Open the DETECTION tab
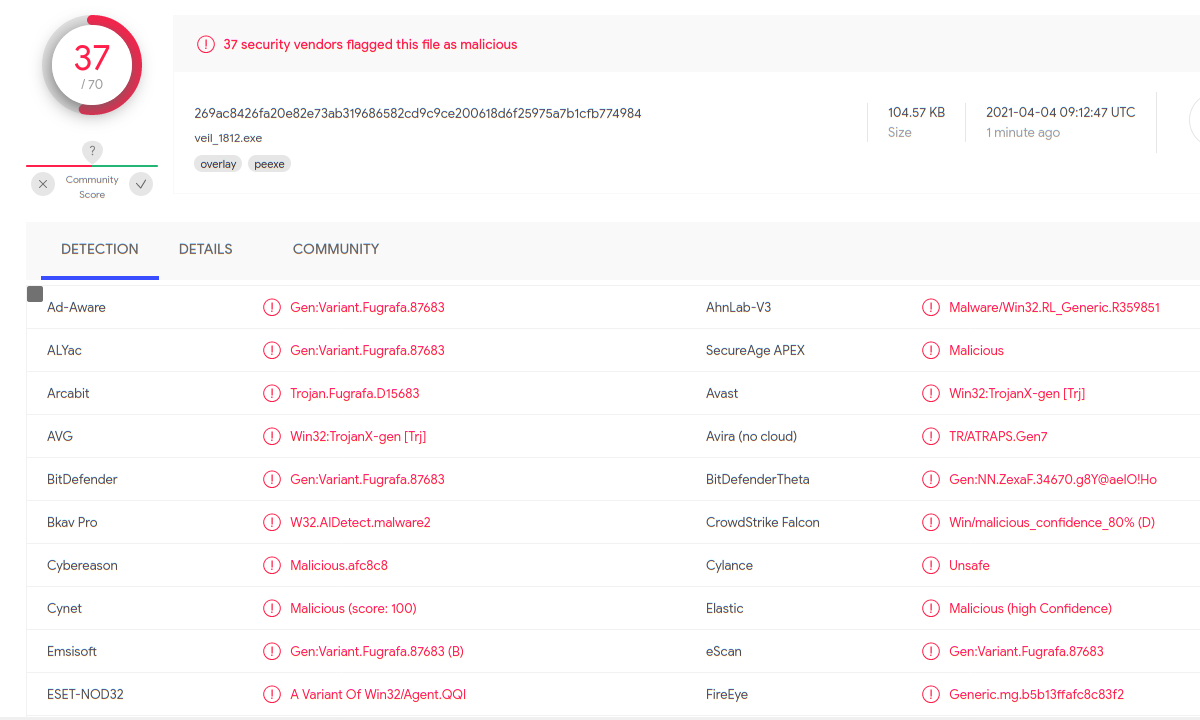Viewport: 1200px width, 720px height. (x=100, y=249)
